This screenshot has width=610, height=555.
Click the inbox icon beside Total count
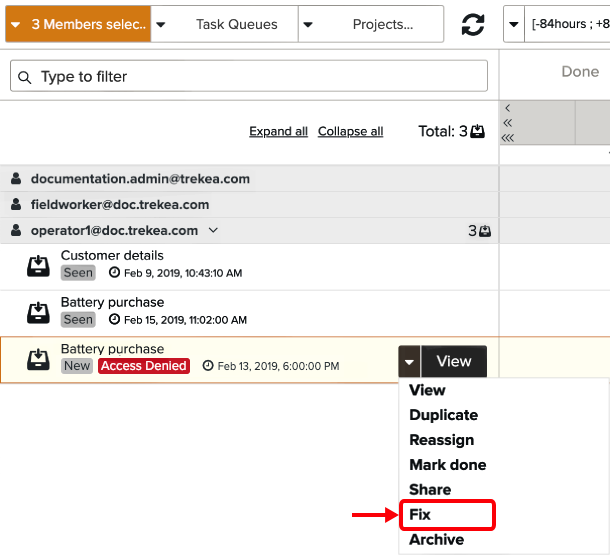point(478,132)
